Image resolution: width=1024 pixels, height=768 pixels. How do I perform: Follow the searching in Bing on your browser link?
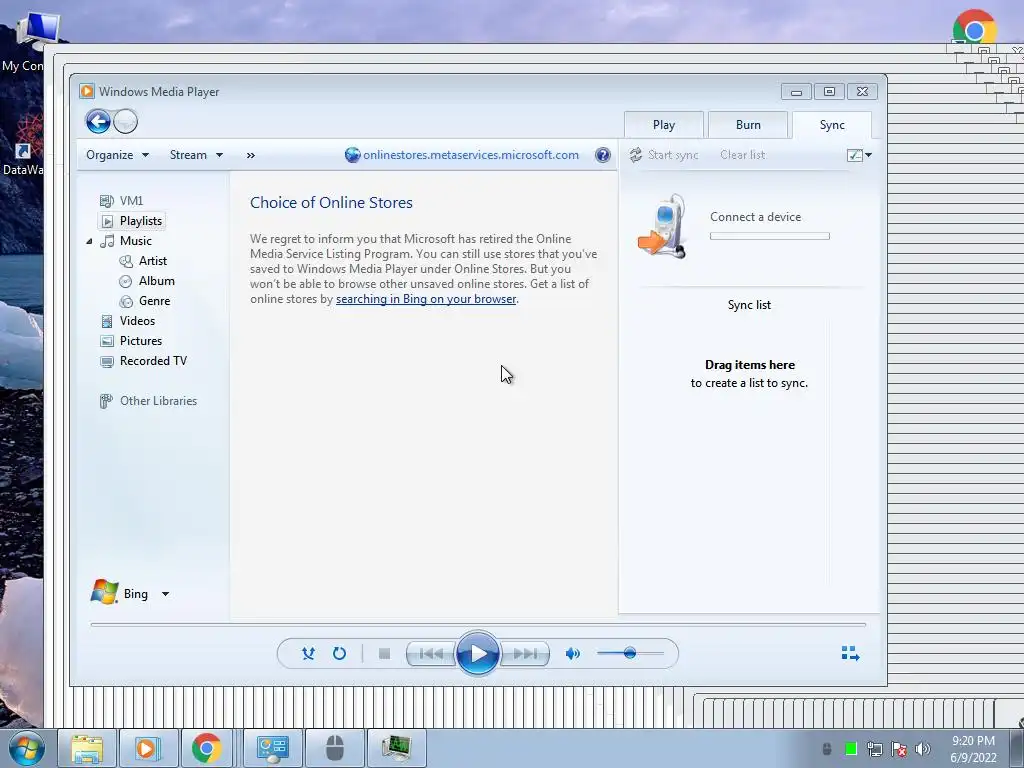click(426, 299)
